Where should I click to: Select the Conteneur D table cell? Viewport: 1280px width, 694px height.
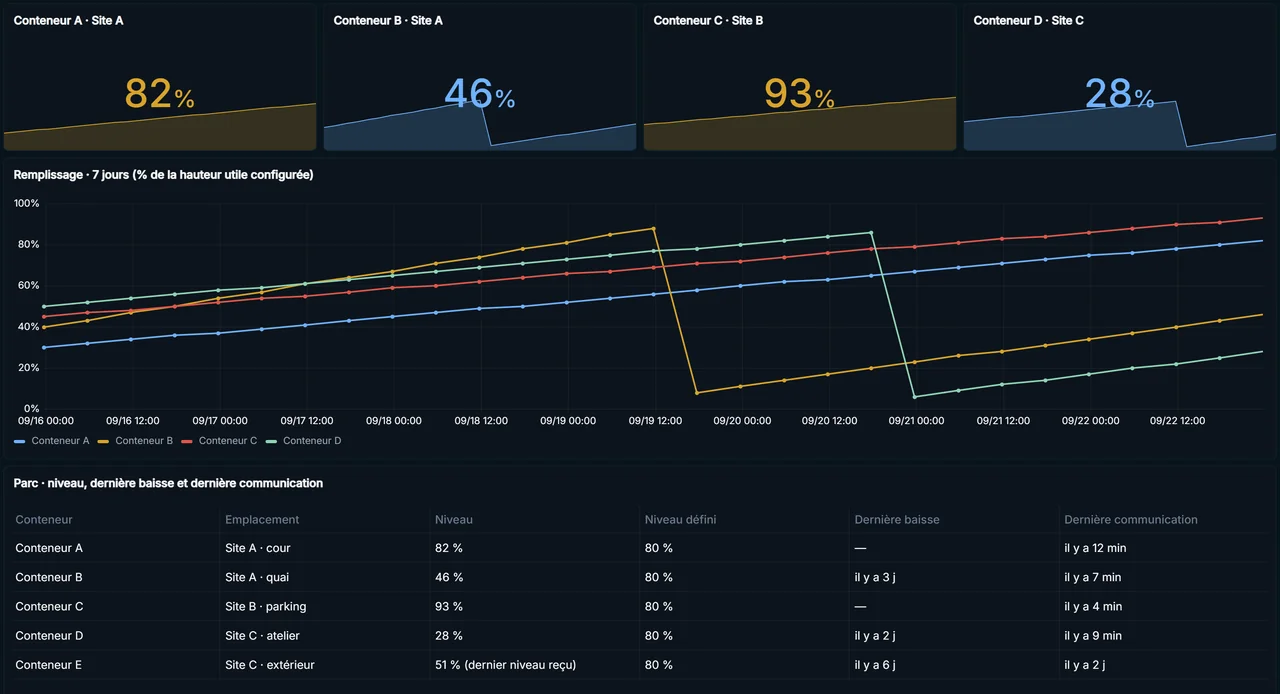pos(49,635)
